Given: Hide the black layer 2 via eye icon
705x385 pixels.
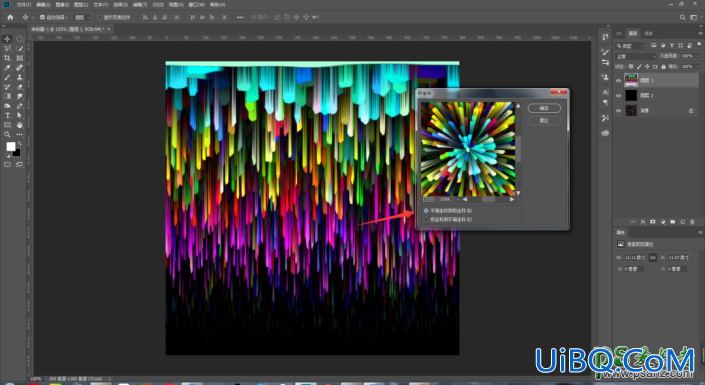Looking at the screenshot, I should 618,95.
